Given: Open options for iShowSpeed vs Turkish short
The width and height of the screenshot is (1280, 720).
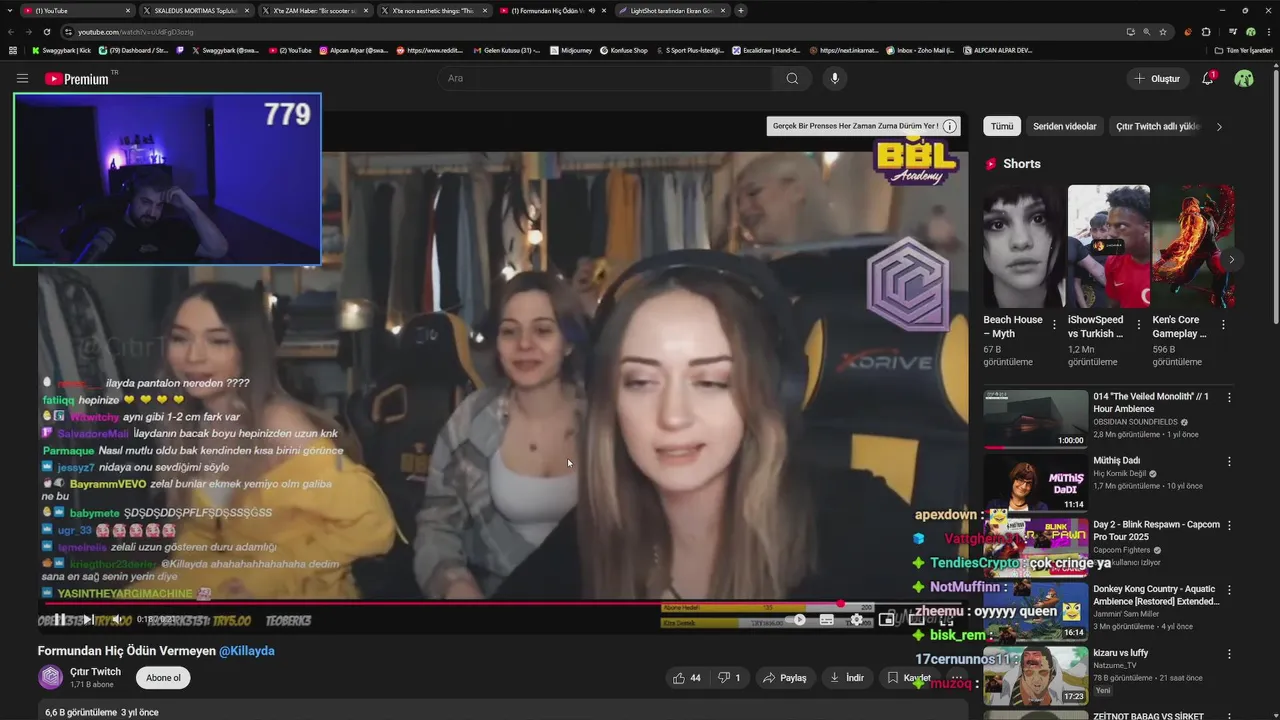Looking at the screenshot, I should [1138, 325].
